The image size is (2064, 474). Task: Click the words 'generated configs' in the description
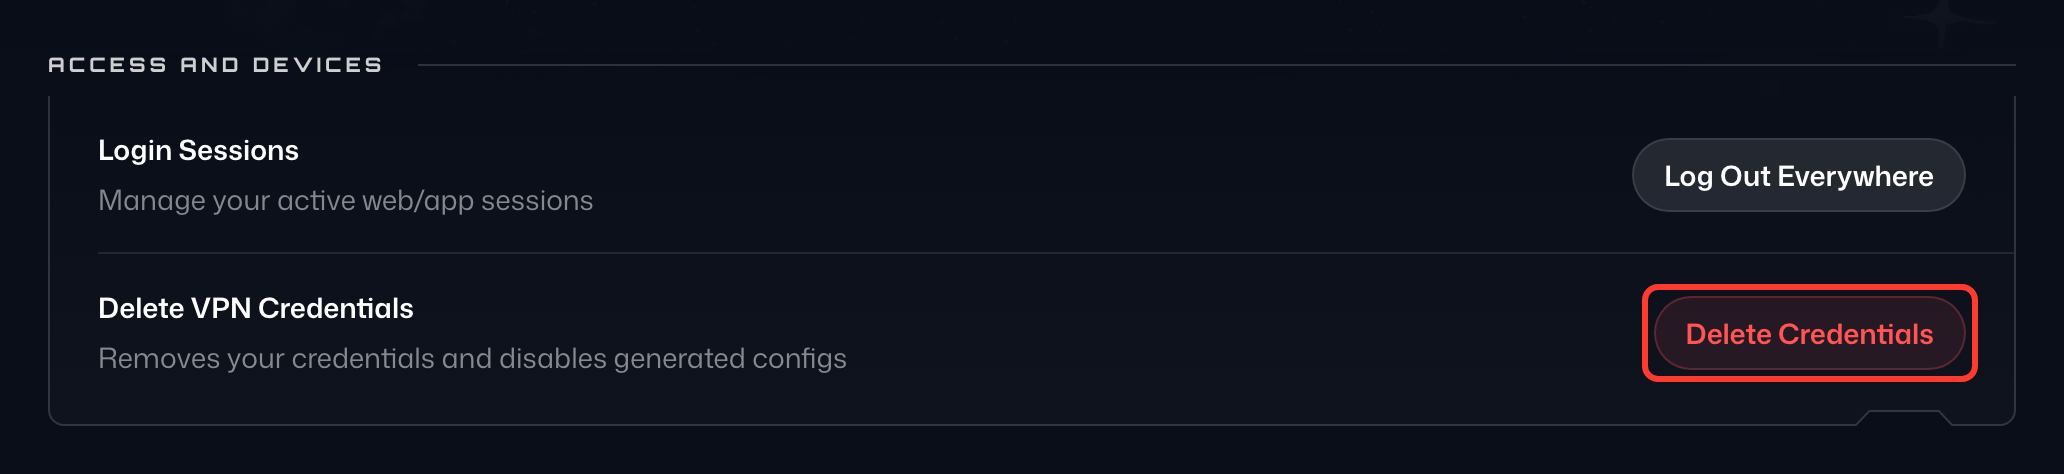coord(730,358)
